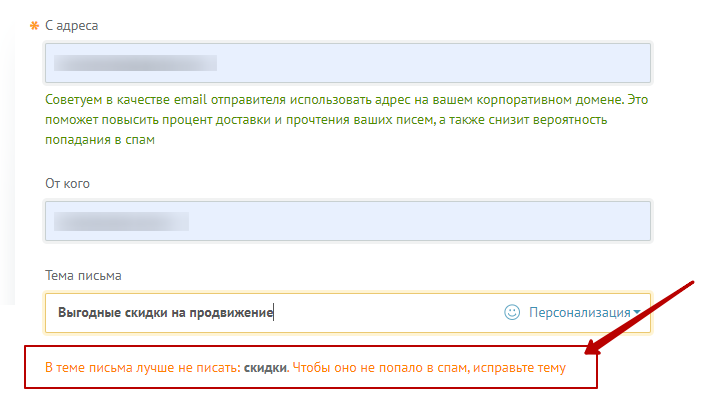Click the С адреса field label

coord(71,26)
